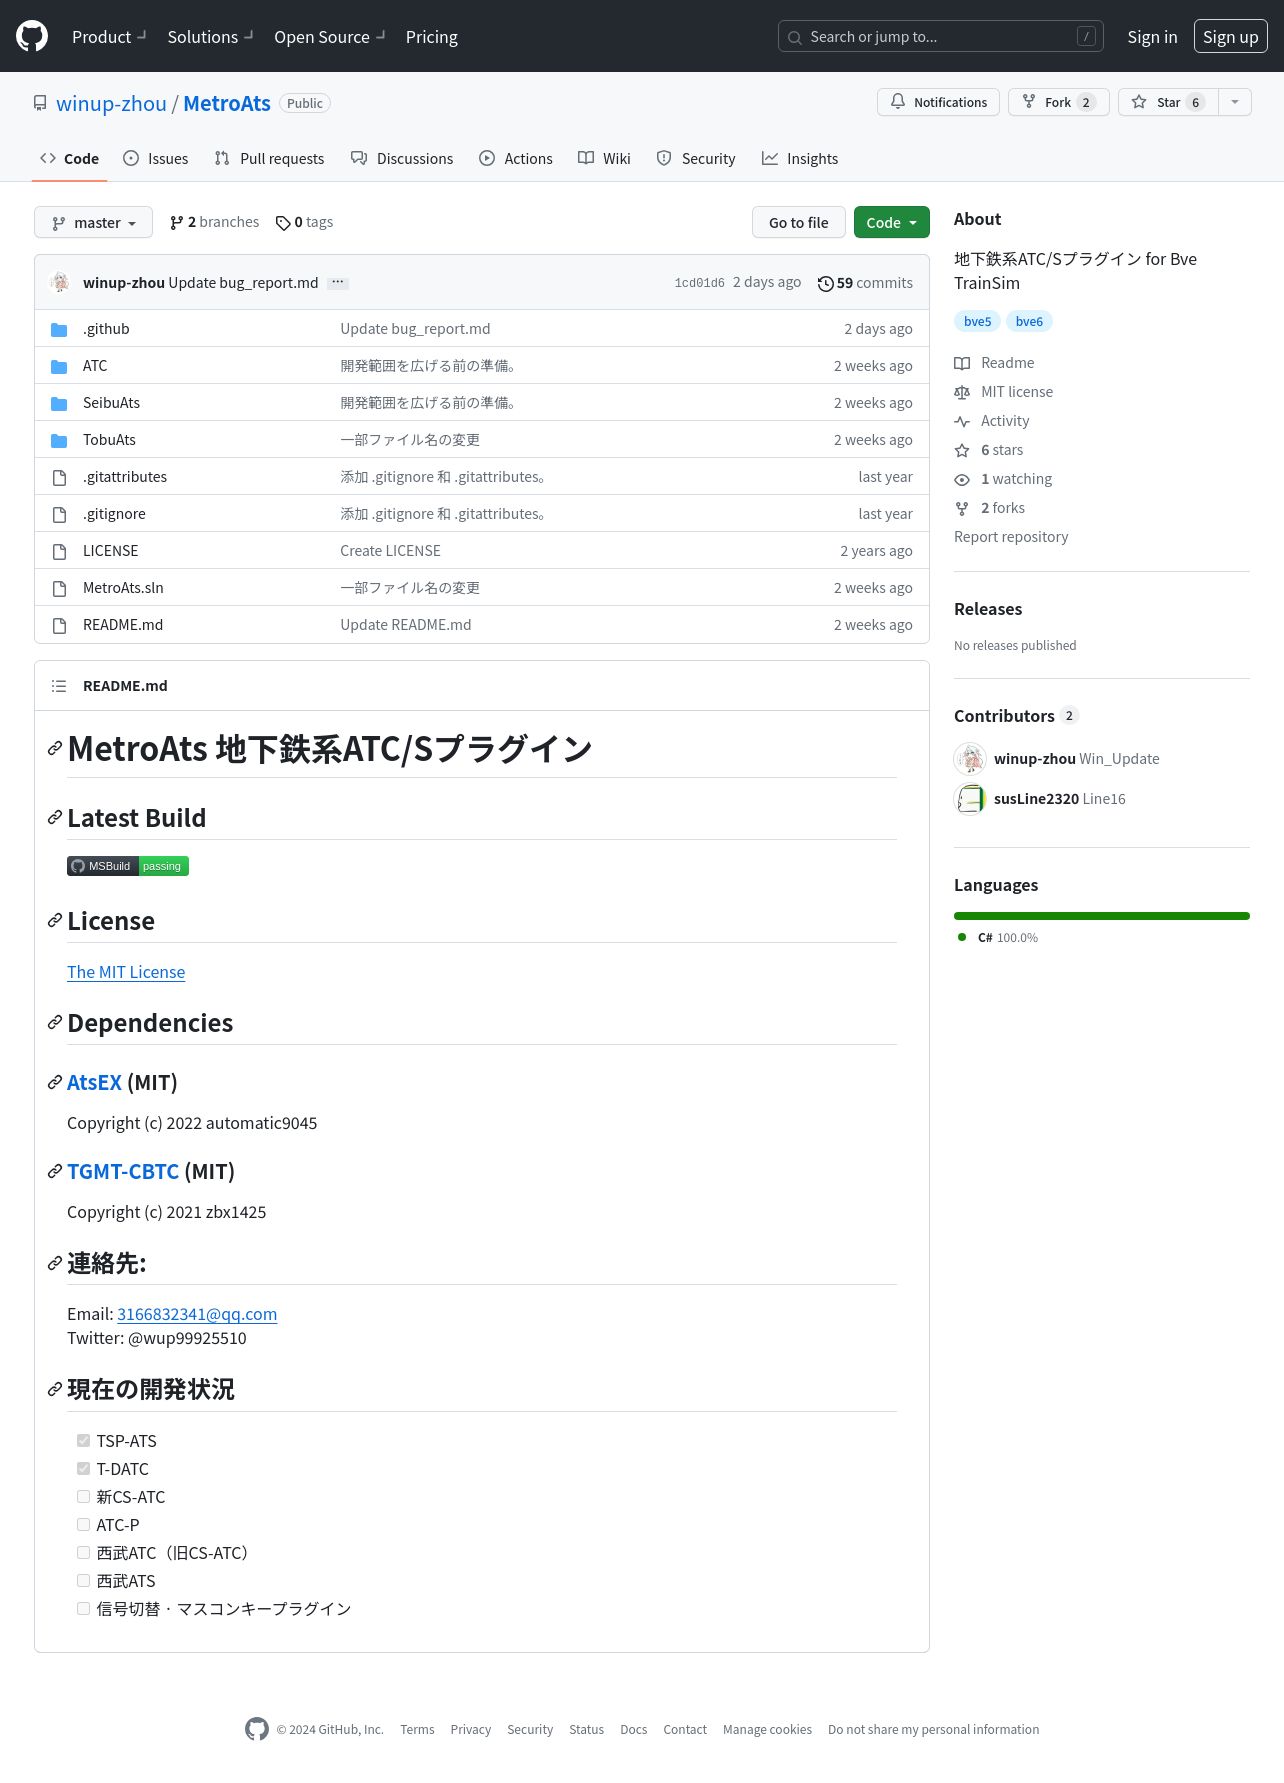The width and height of the screenshot is (1284, 1783).
Task: Click the footer GitHub logo
Action: pos(257,1729)
